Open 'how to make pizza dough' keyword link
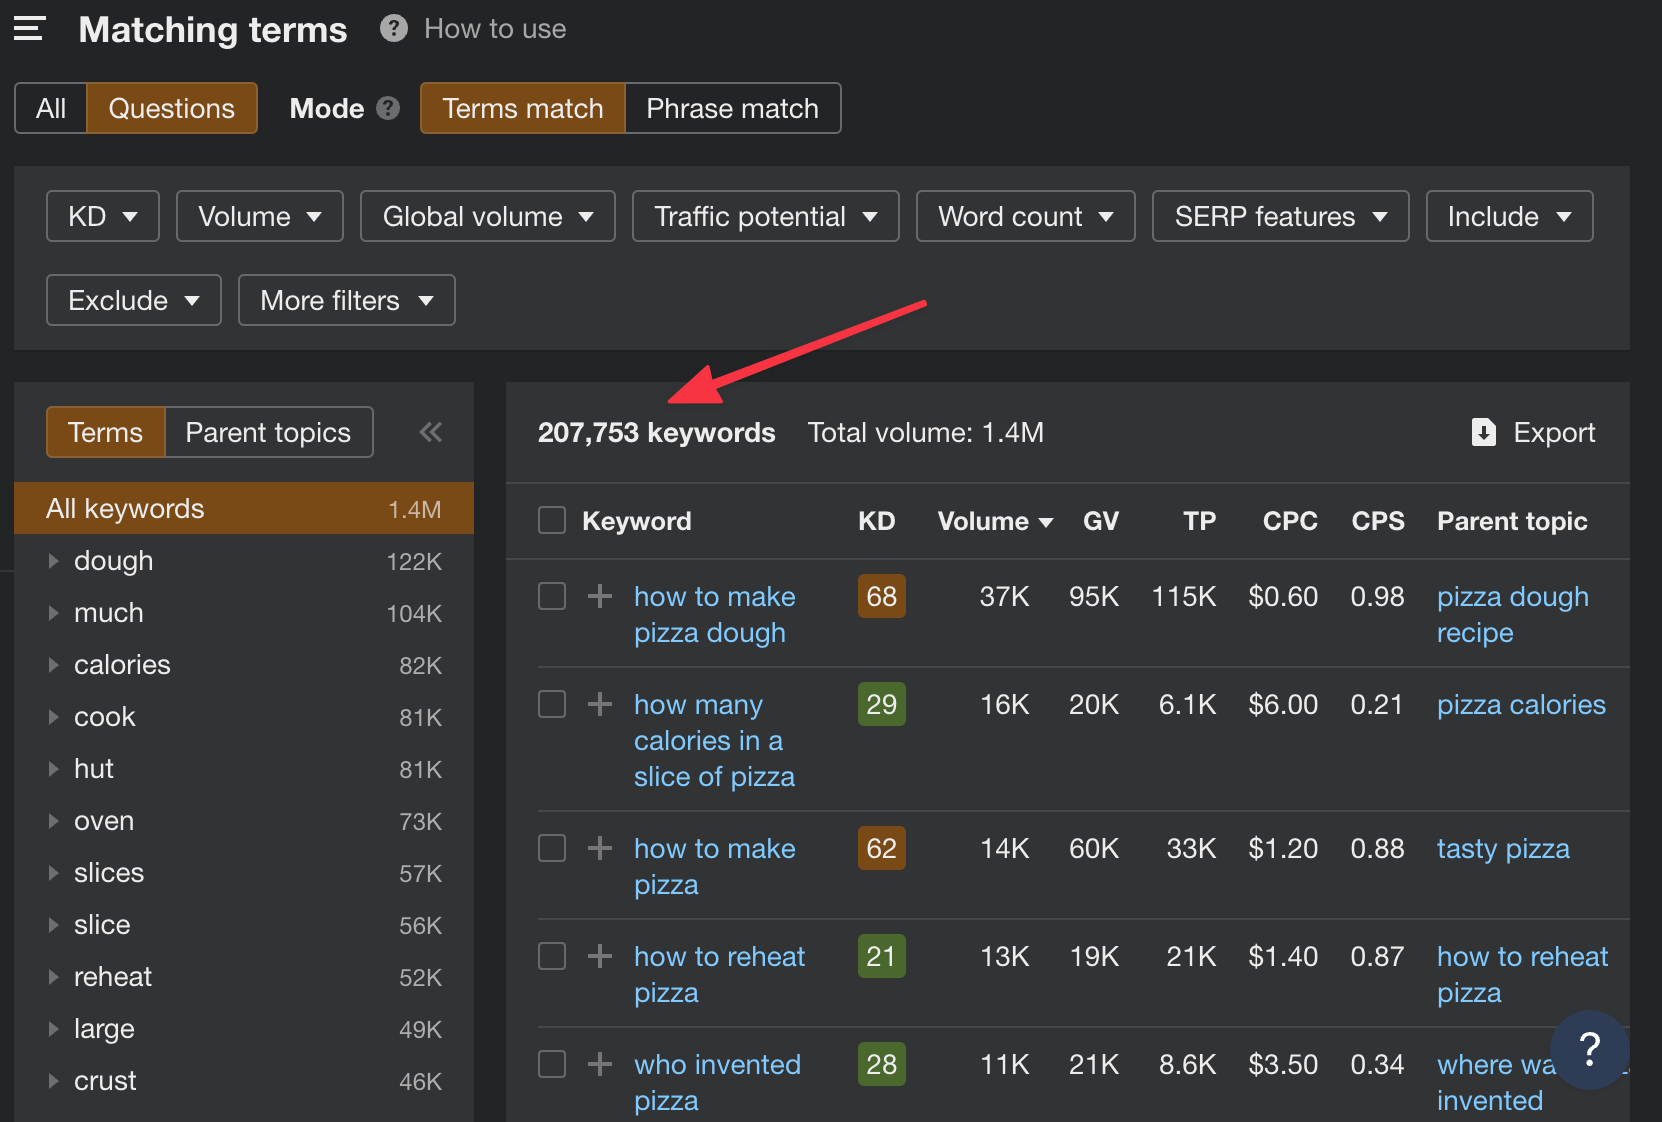 pos(715,614)
